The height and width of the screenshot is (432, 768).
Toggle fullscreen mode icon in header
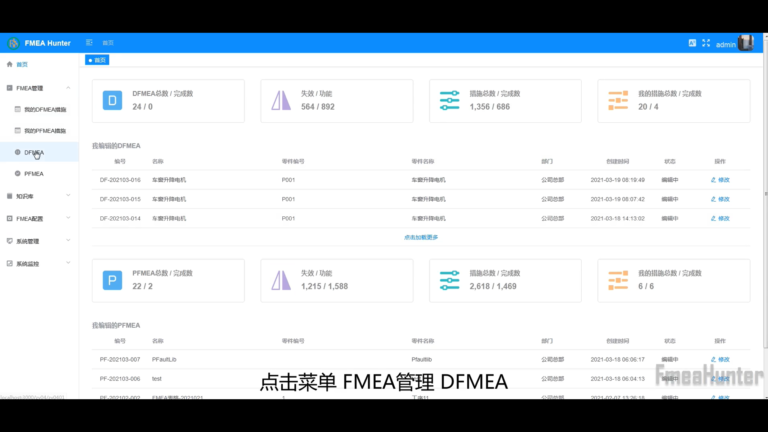[x=706, y=43]
